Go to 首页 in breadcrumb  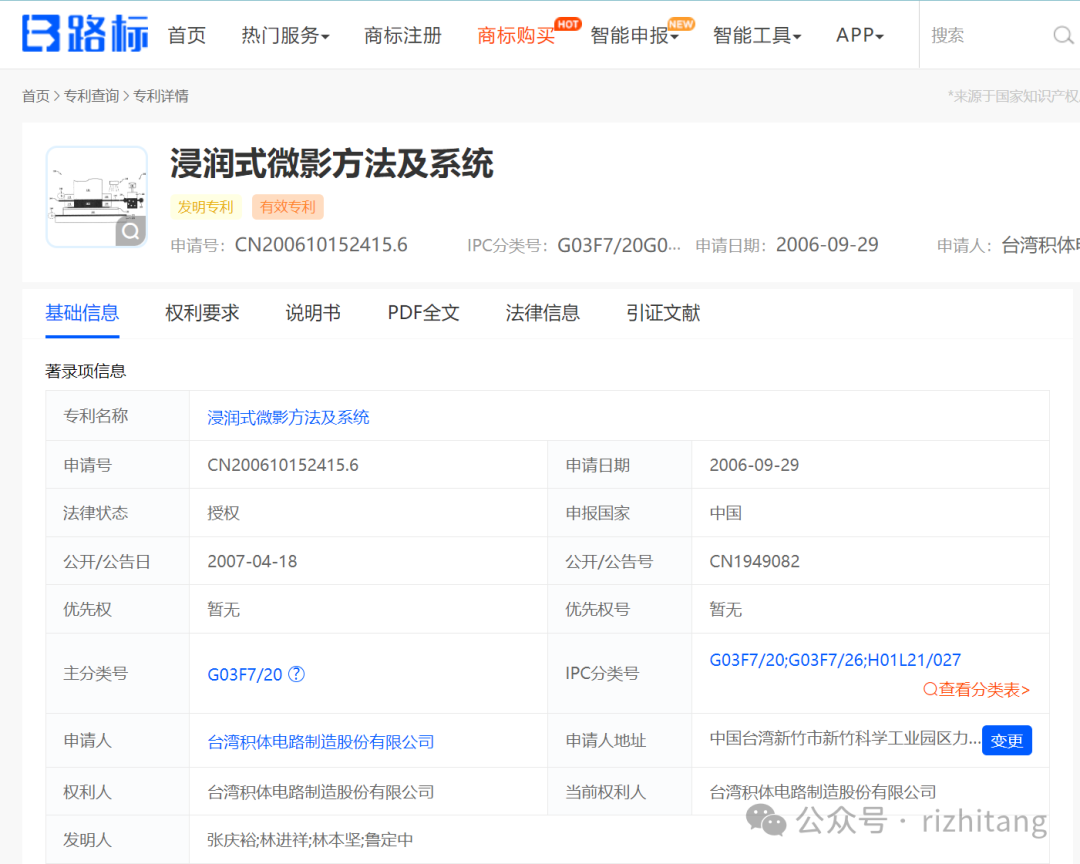(36, 96)
